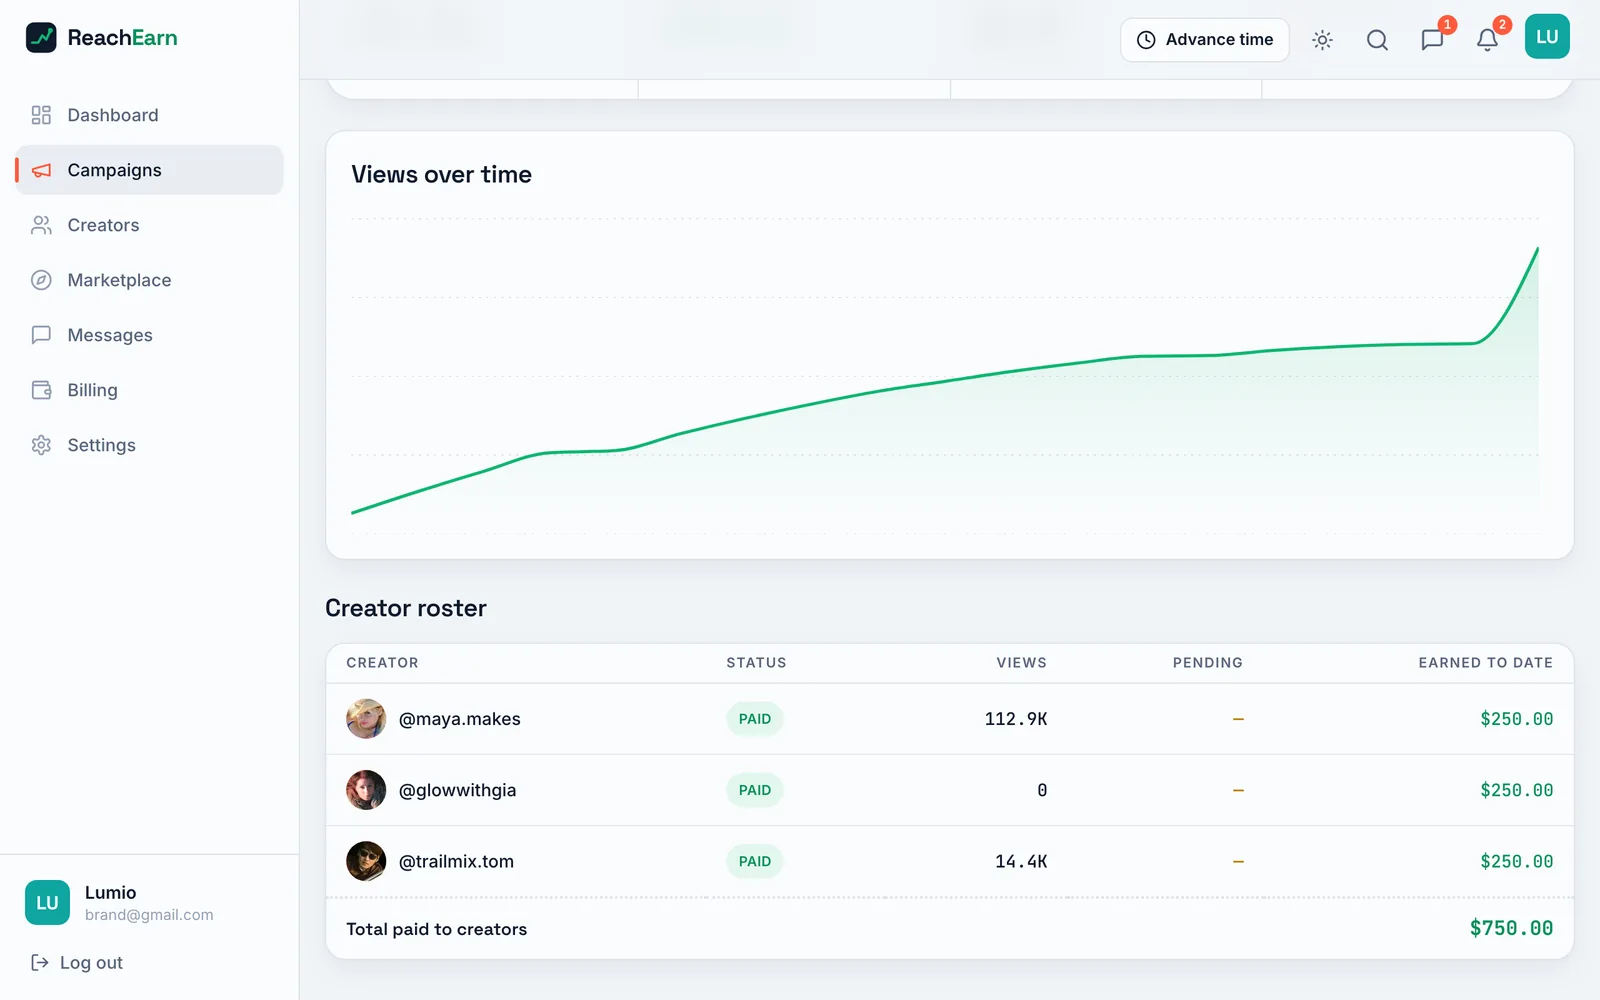The width and height of the screenshot is (1600, 1000).
Task: Click the VIEWS column header
Action: tap(1021, 663)
